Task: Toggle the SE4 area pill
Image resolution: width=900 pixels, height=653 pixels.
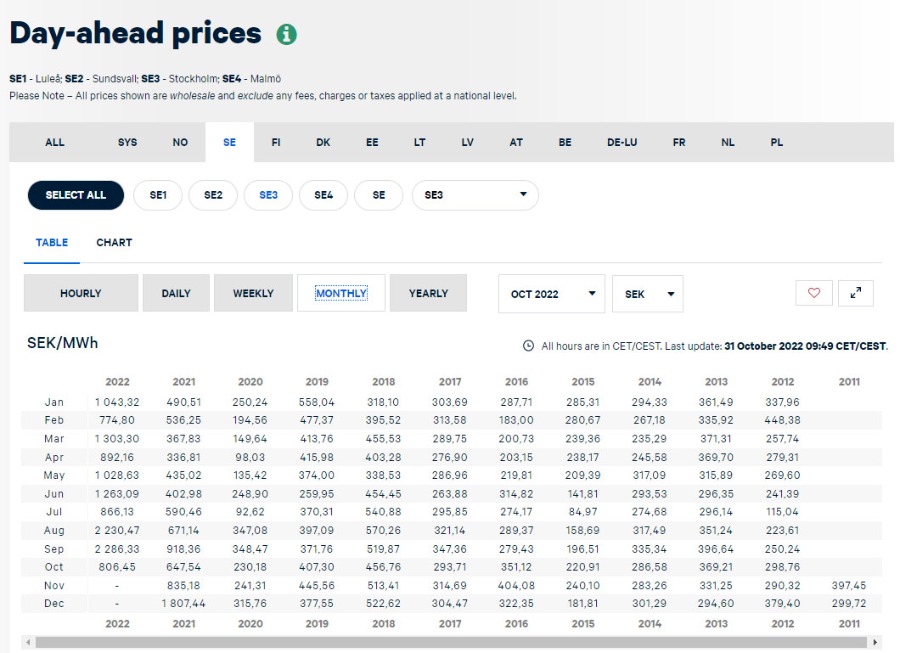Action: (x=323, y=195)
